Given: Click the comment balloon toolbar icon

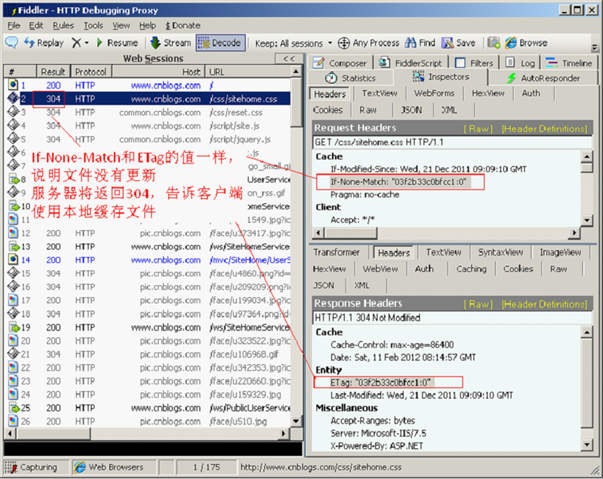Looking at the screenshot, I should (12, 42).
